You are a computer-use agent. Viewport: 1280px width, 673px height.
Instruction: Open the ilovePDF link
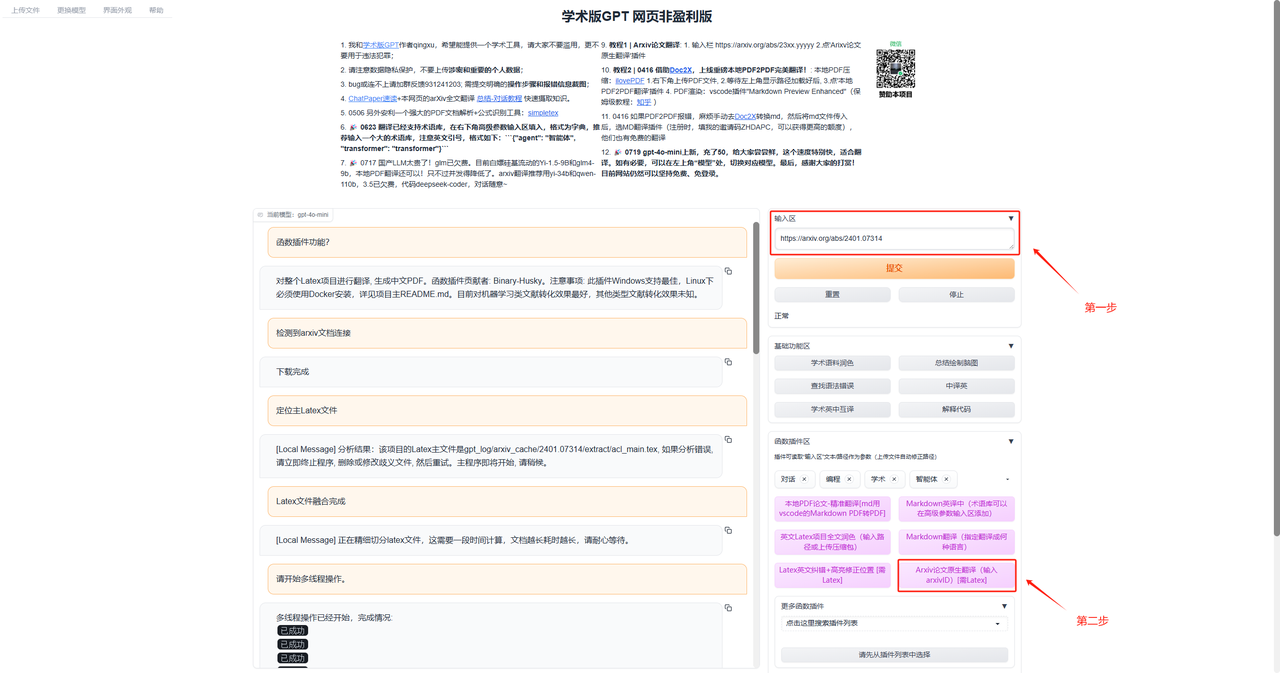tap(630, 81)
